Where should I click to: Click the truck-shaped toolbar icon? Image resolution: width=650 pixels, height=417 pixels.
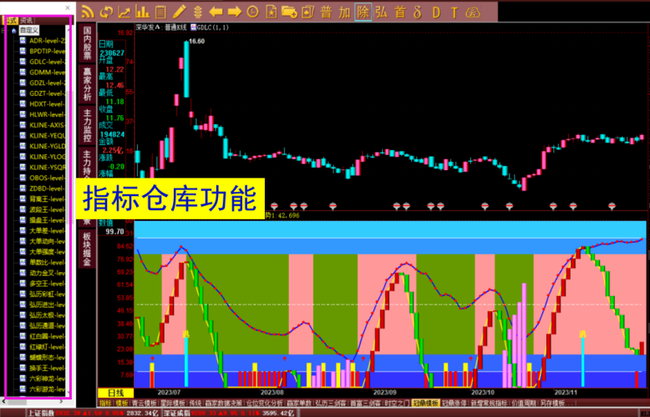[289, 12]
